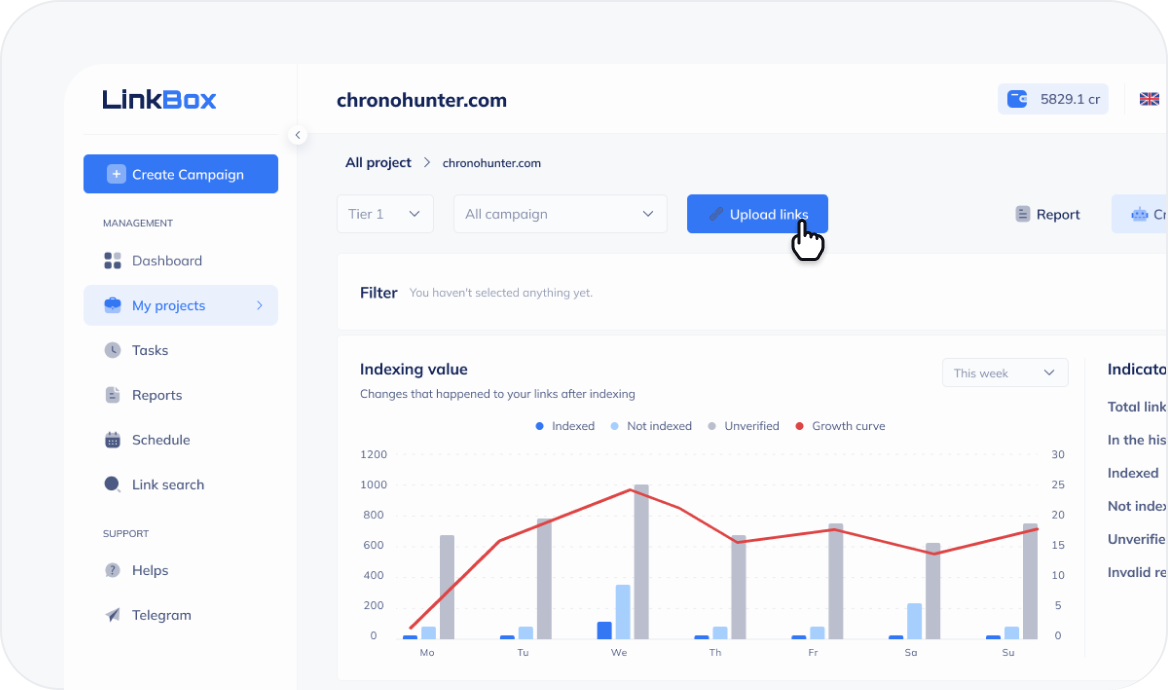Open the This week period dropdown
Screen dimensions: 1168x690
(1004, 373)
